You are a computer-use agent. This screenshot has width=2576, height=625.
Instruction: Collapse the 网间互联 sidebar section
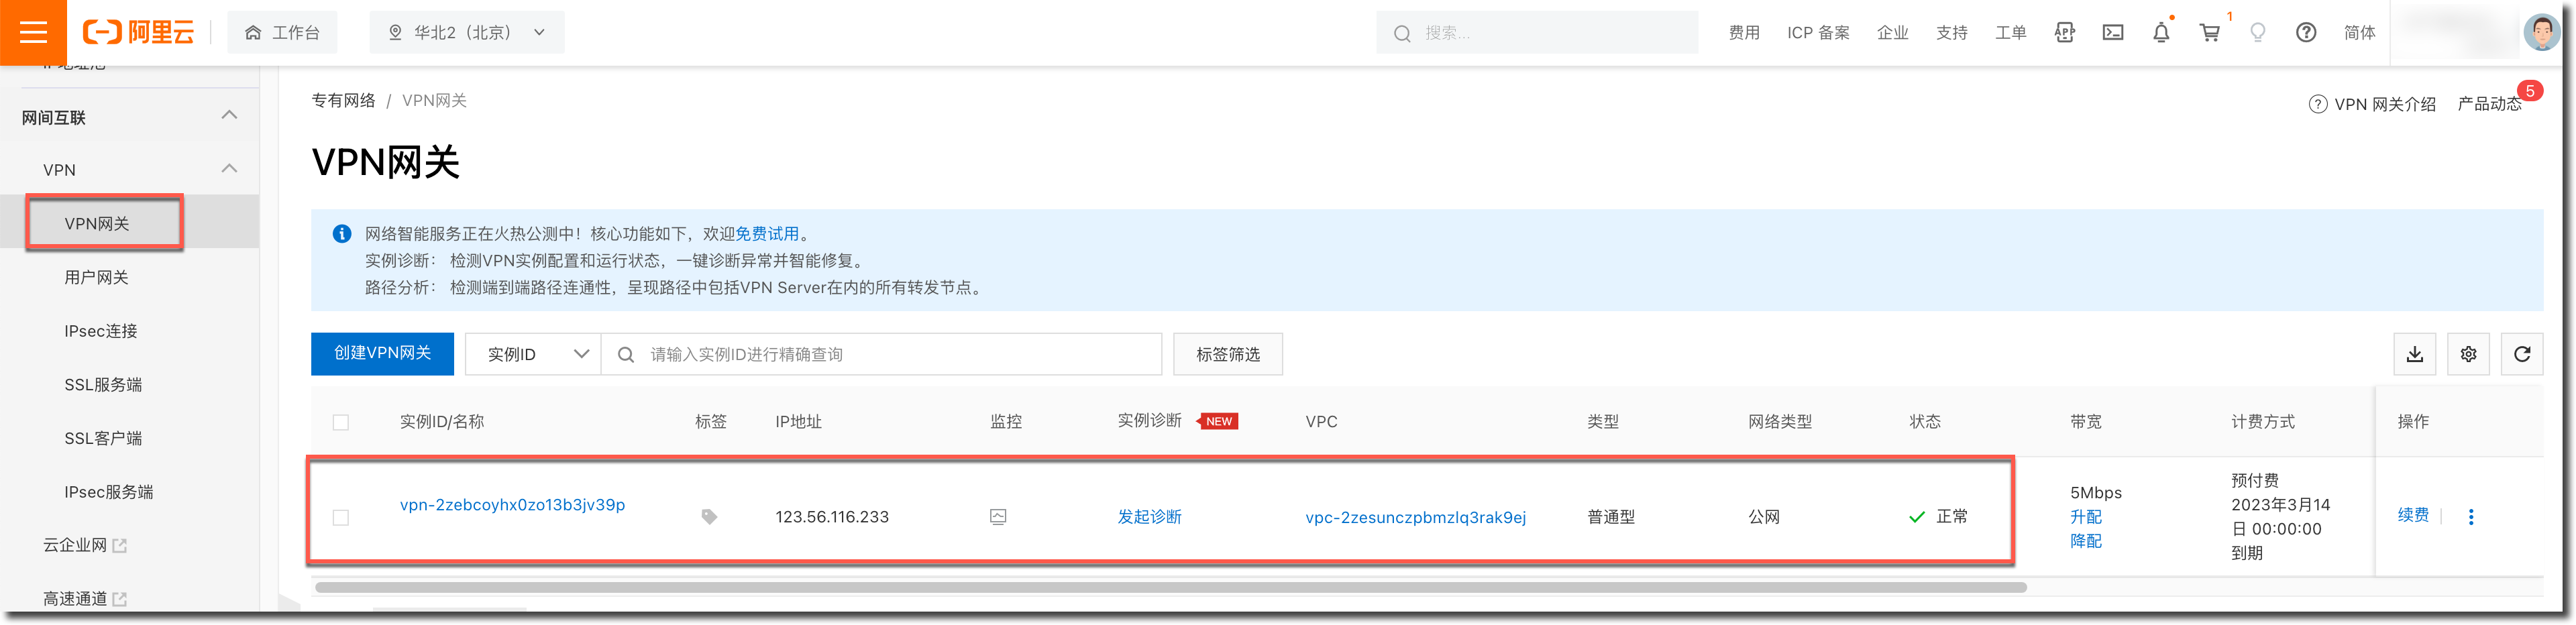[229, 116]
